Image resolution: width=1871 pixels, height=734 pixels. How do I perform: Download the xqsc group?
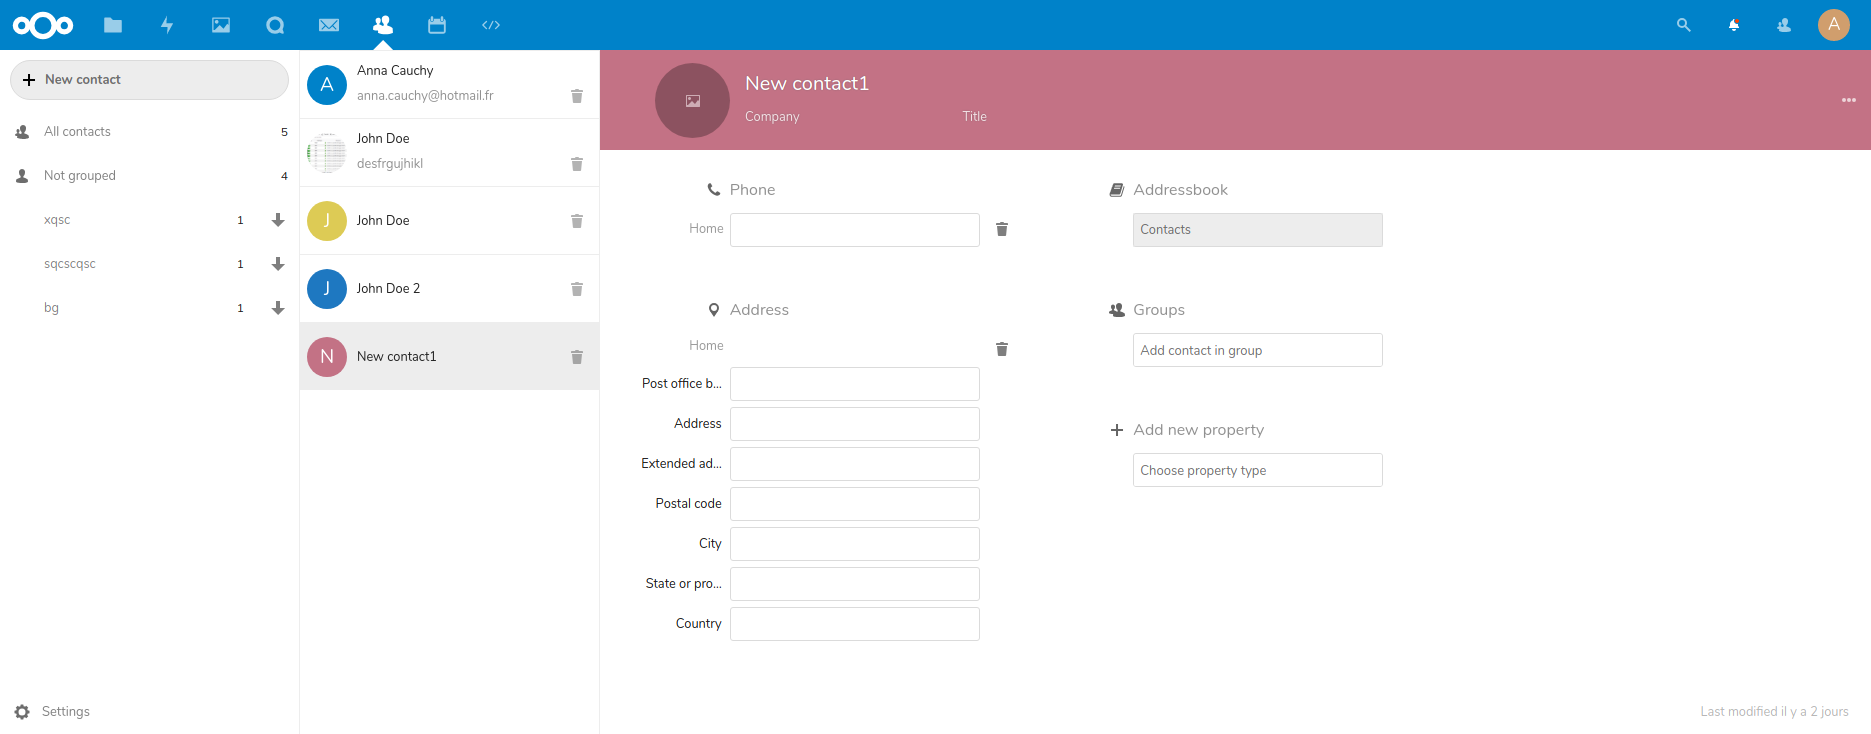(x=278, y=220)
